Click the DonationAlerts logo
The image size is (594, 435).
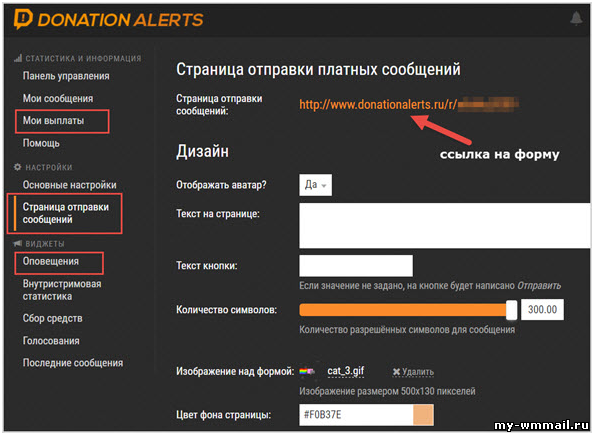(x=108, y=19)
